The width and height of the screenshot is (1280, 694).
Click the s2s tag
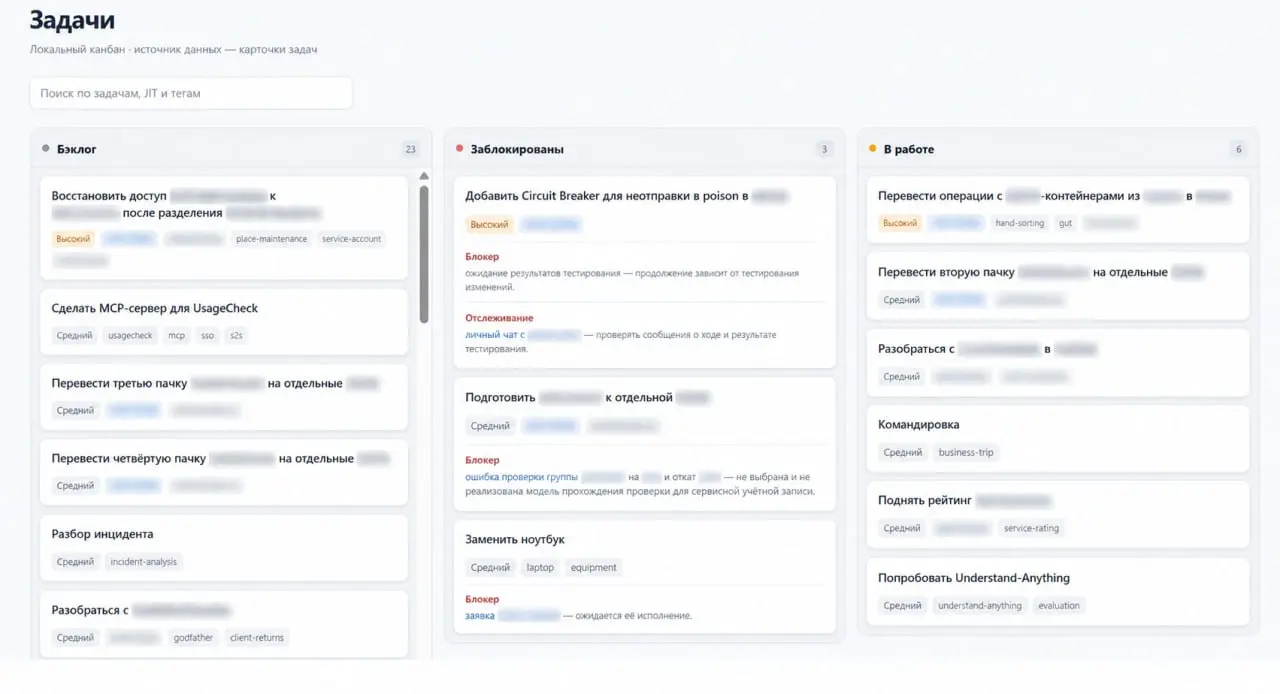236,336
